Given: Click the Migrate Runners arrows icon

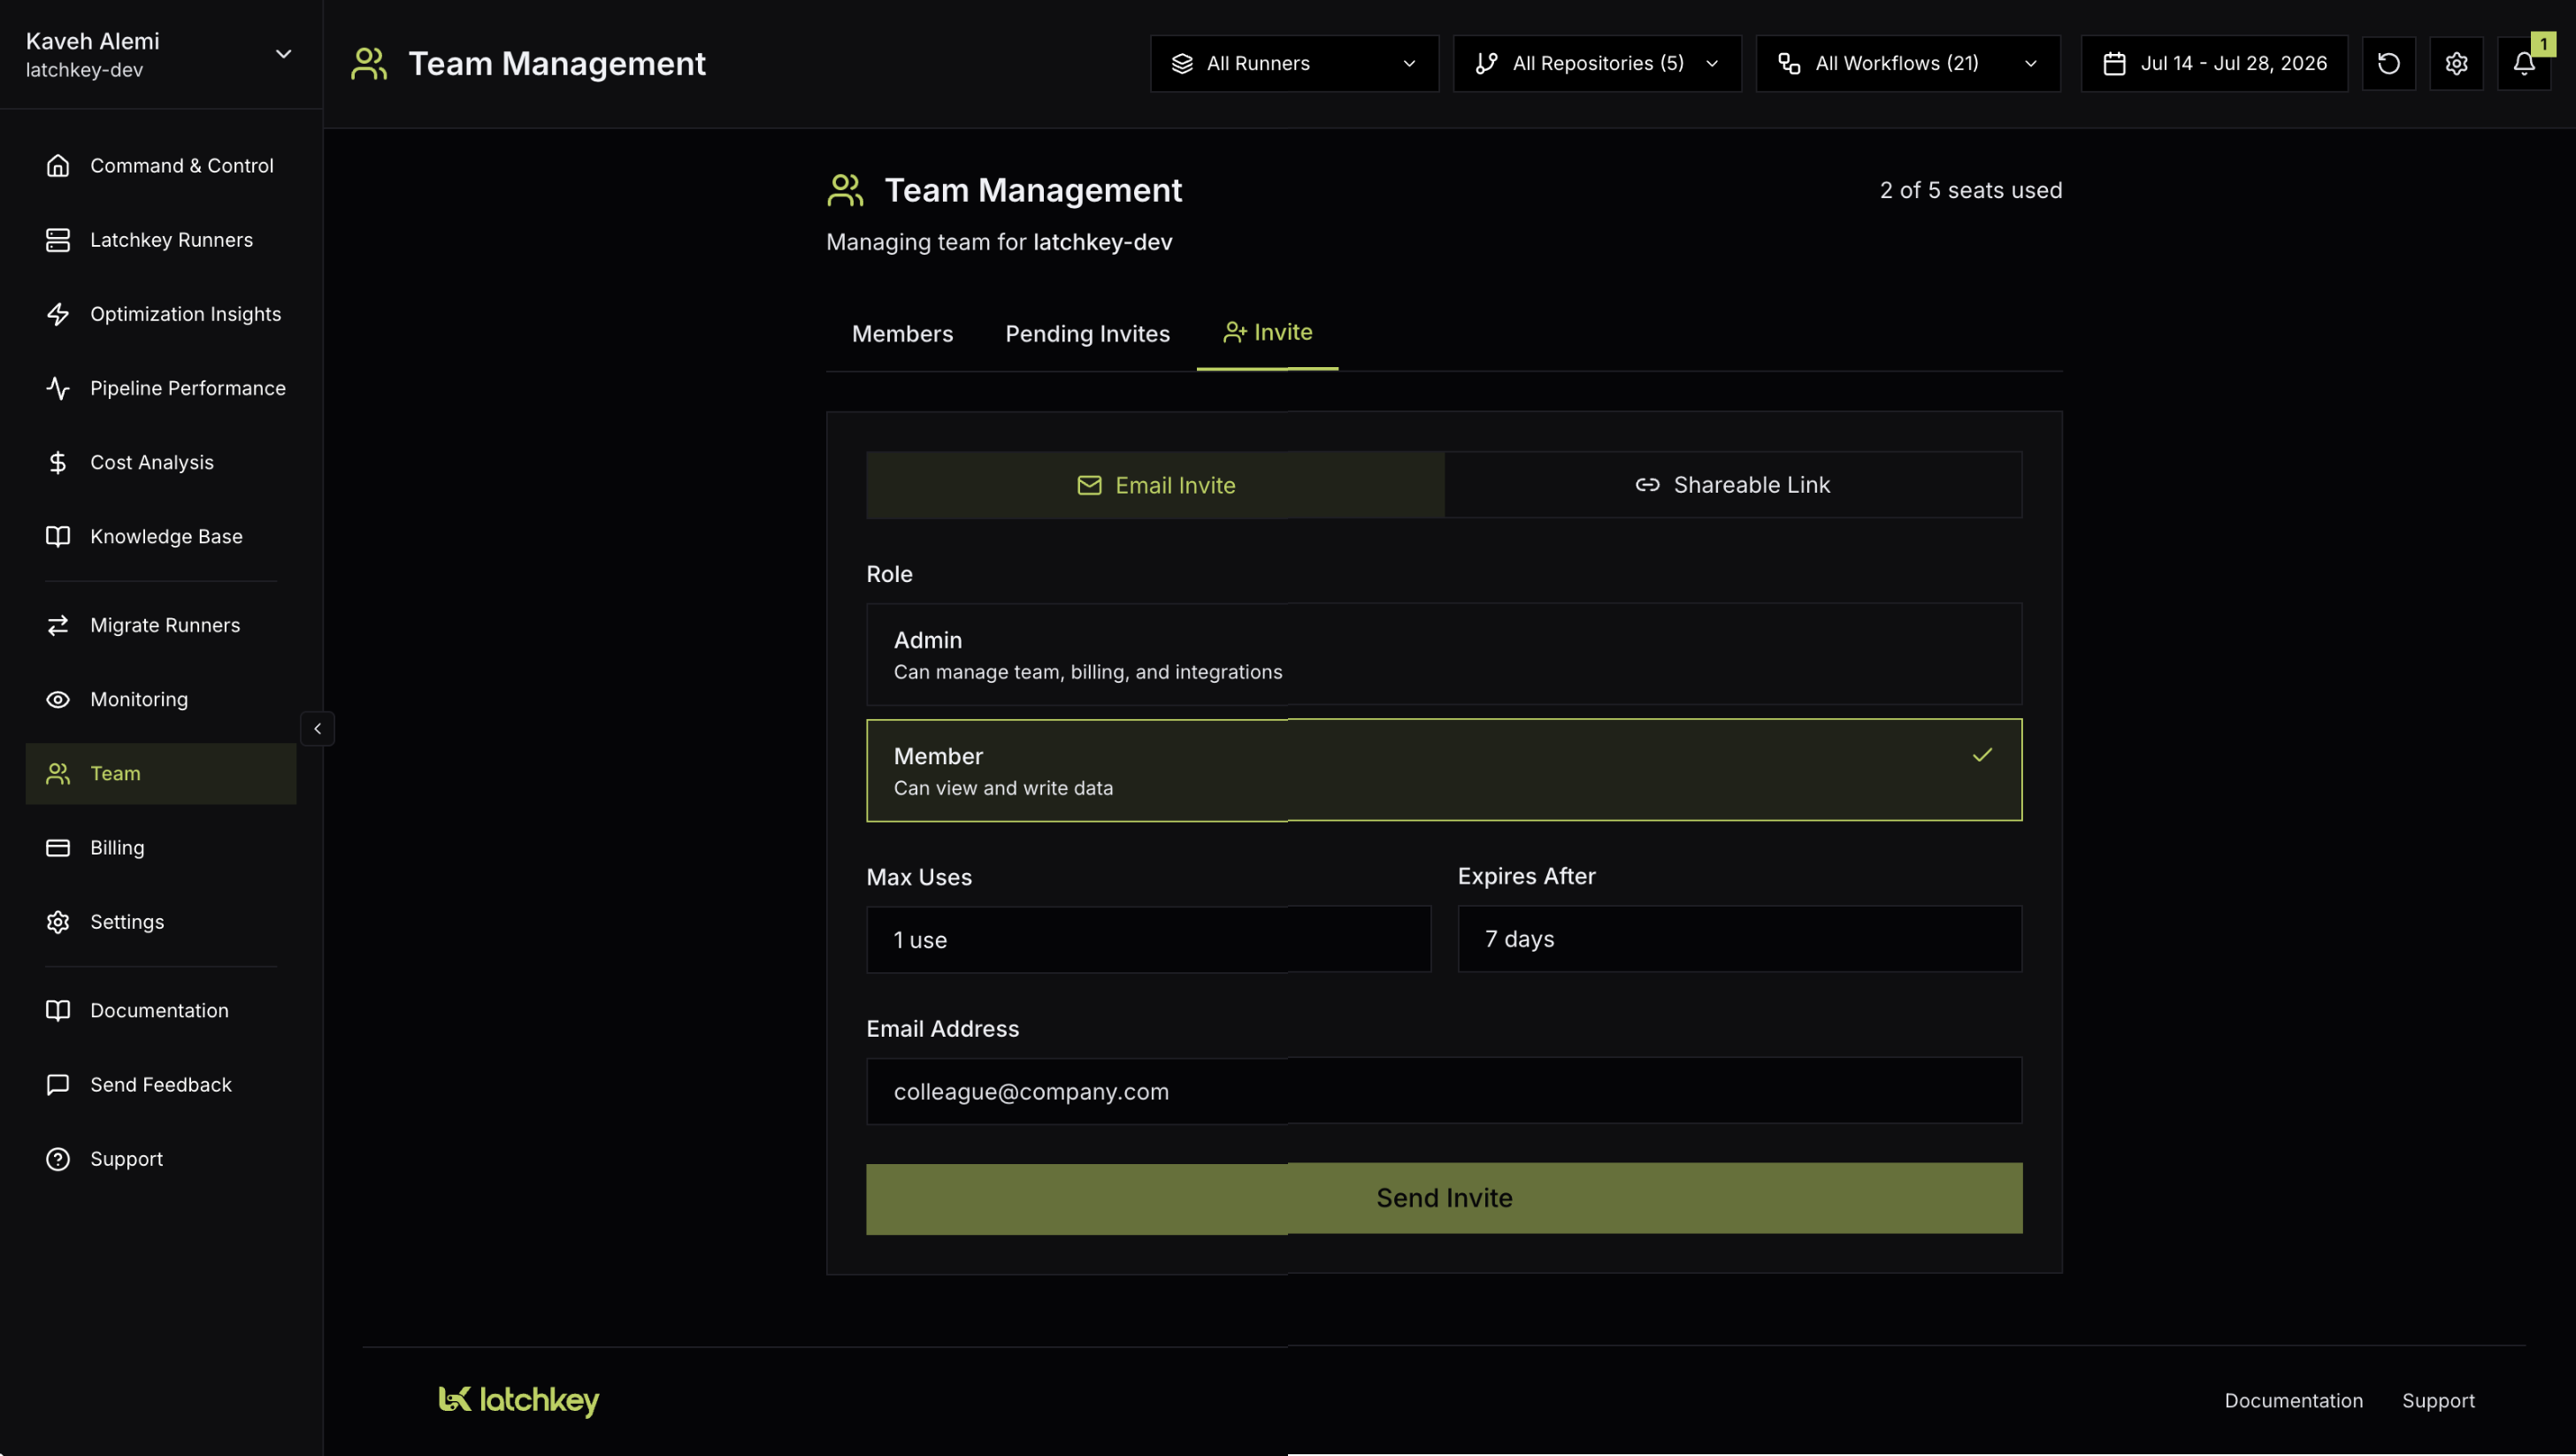Looking at the screenshot, I should (58, 625).
